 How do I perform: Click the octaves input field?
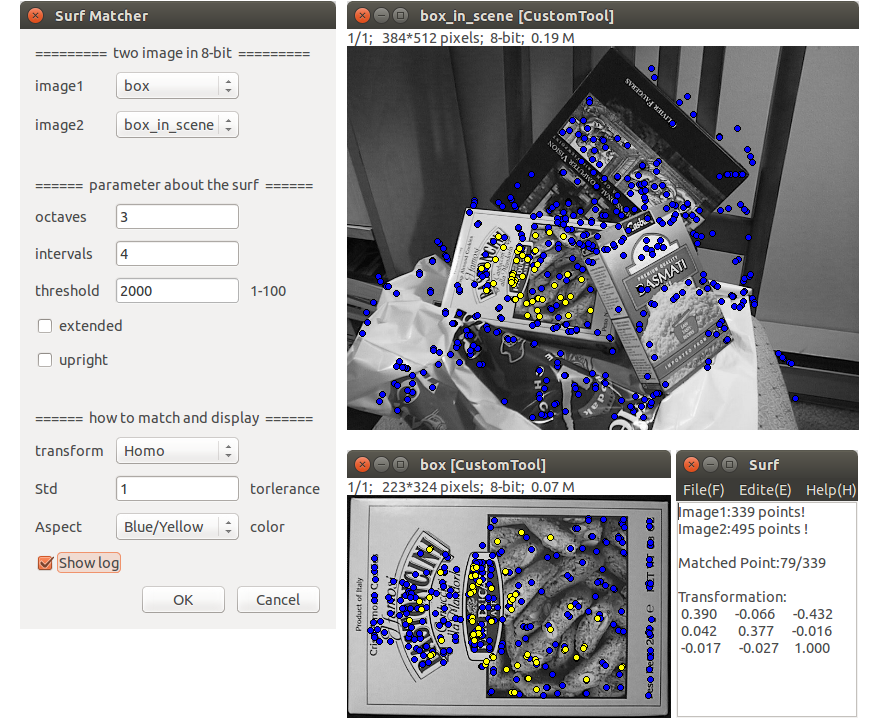click(x=177, y=217)
